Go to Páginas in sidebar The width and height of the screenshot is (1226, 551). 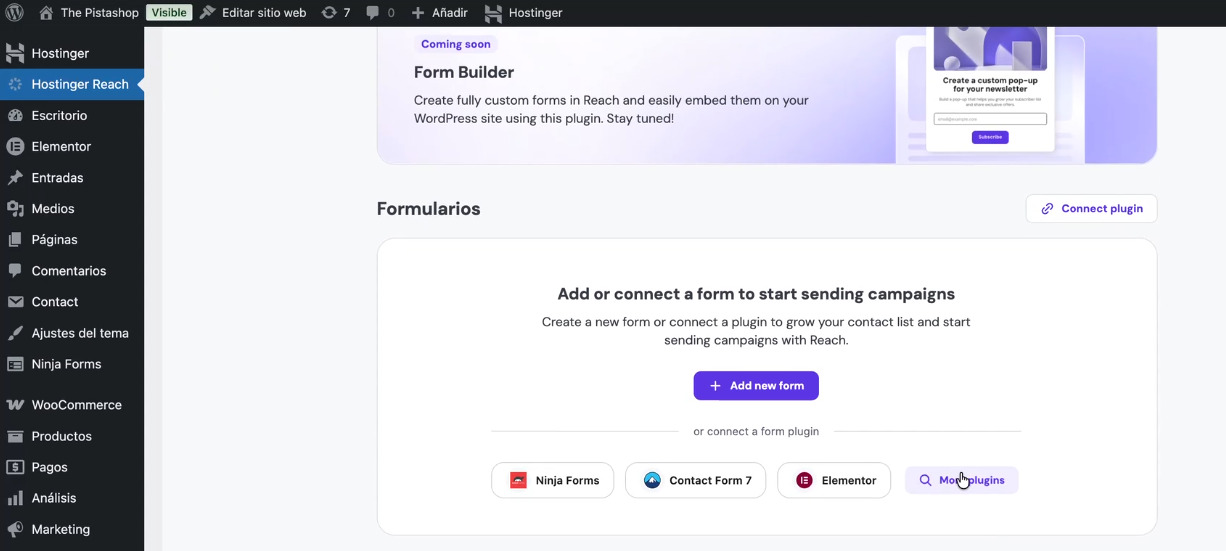click(x=54, y=240)
